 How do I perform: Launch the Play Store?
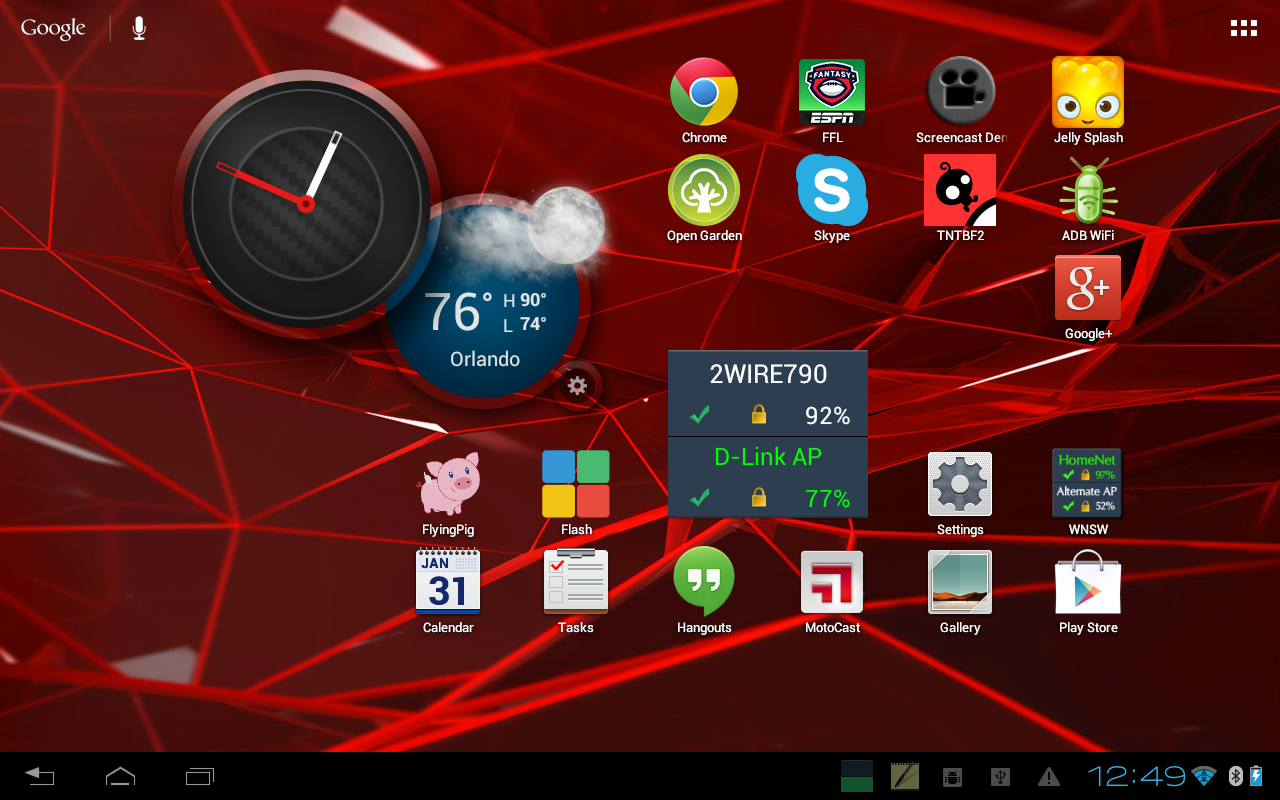[1088, 591]
